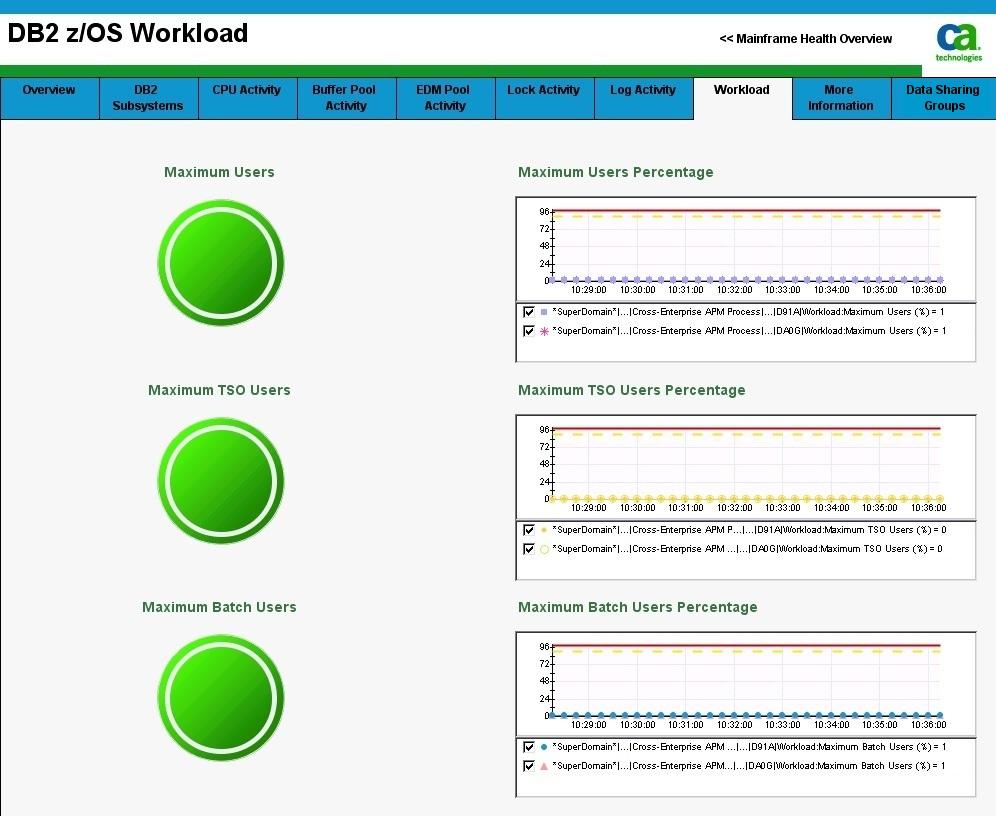The image size is (996, 816).
Task: Click the Maximum Batch Users Percentage chart
Action: coord(746,684)
